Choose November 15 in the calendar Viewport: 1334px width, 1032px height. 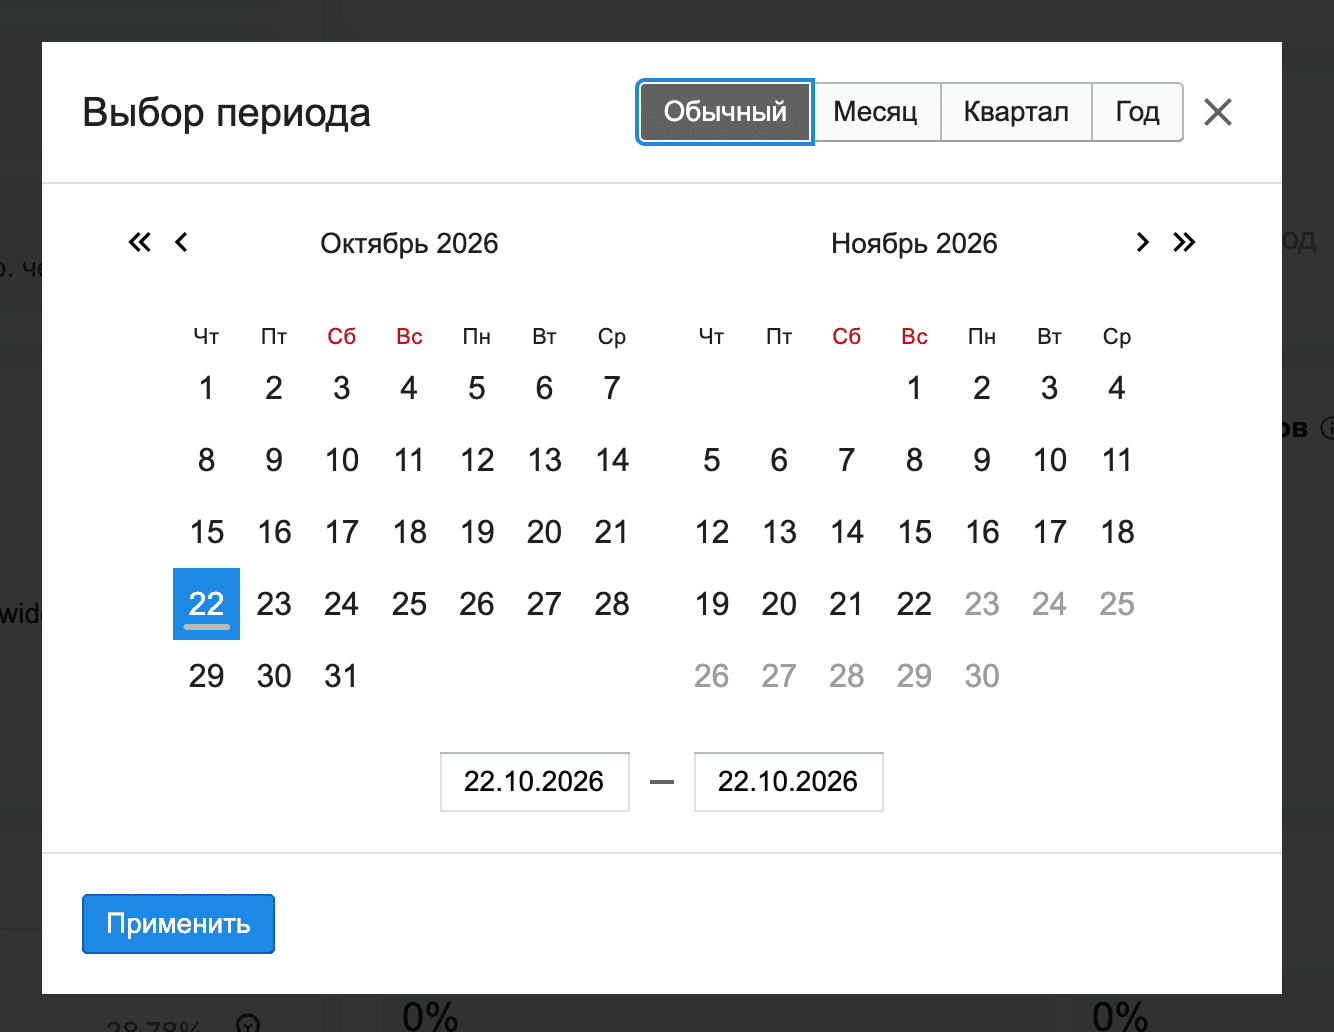coord(914,532)
